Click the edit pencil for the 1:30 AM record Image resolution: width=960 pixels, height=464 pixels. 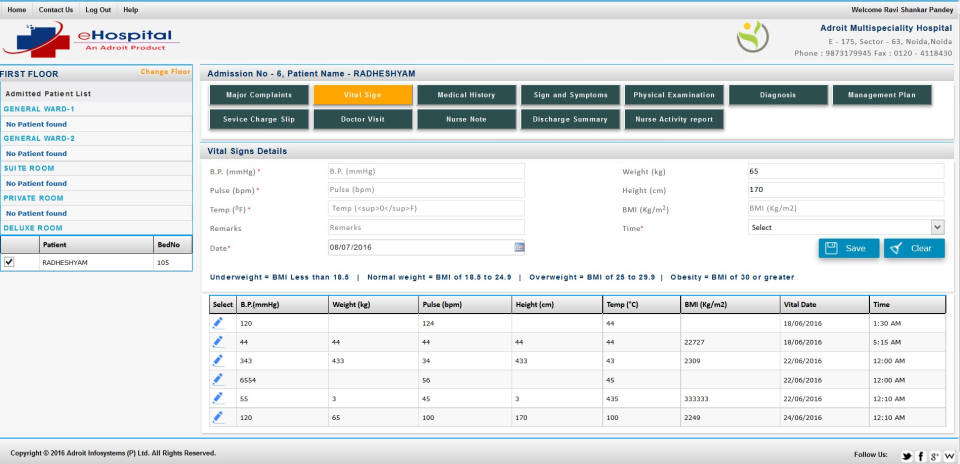coord(218,323)
